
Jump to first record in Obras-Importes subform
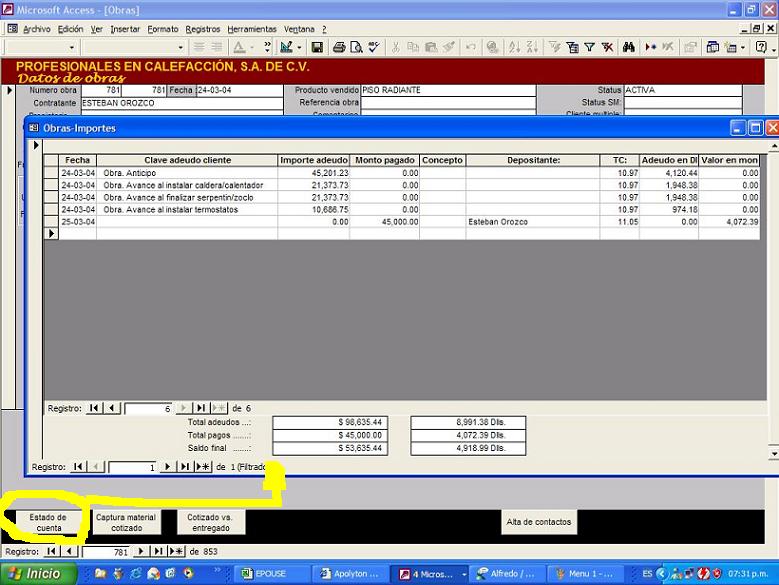coord(94,408)
